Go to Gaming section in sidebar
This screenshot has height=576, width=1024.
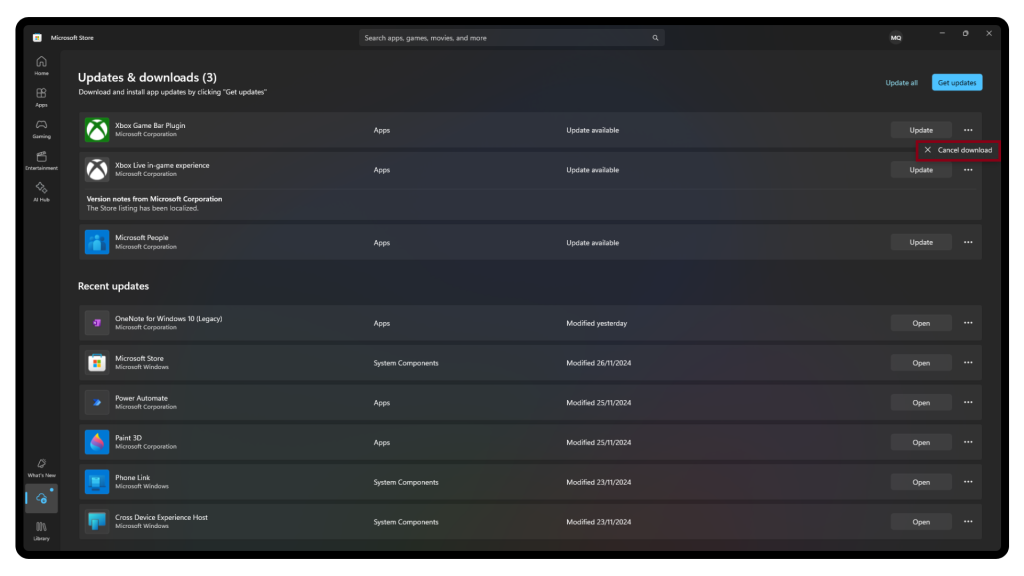[41, 129]
